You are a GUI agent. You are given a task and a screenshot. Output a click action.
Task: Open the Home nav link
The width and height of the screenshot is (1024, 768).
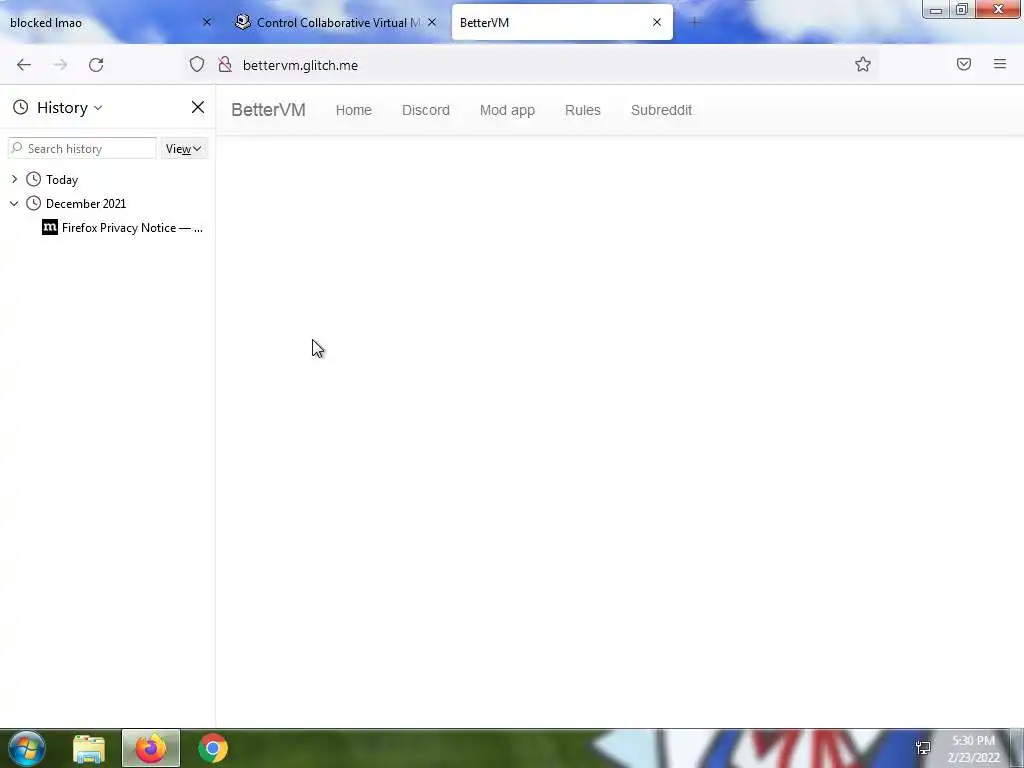[353, 110]
